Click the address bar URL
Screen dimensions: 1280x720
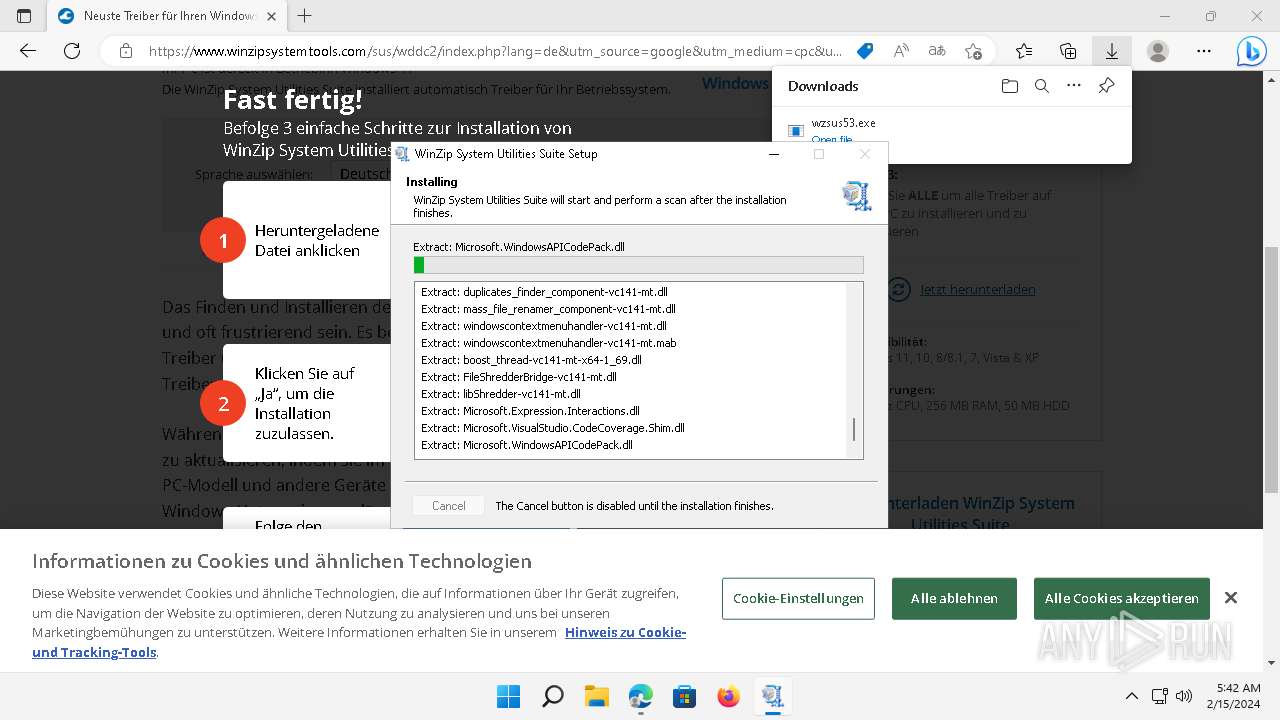(495, 51)
